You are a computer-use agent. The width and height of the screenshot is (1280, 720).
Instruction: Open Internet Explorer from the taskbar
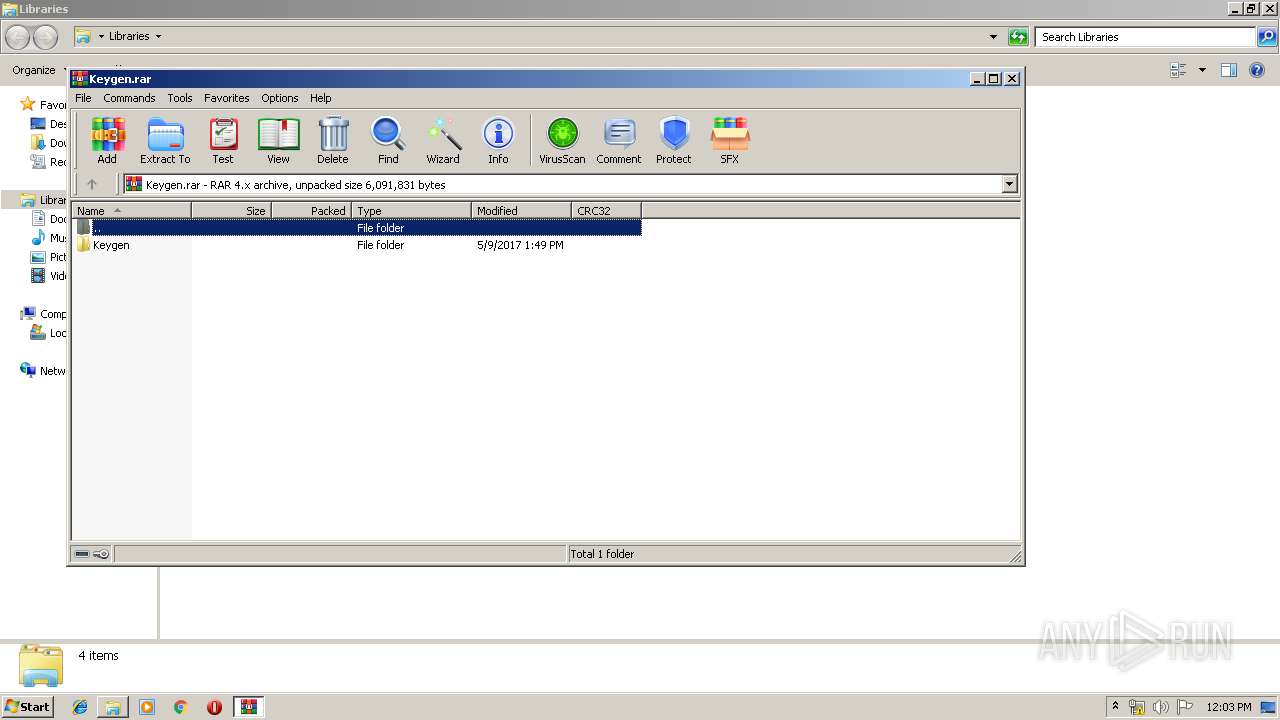coord(80,707)
